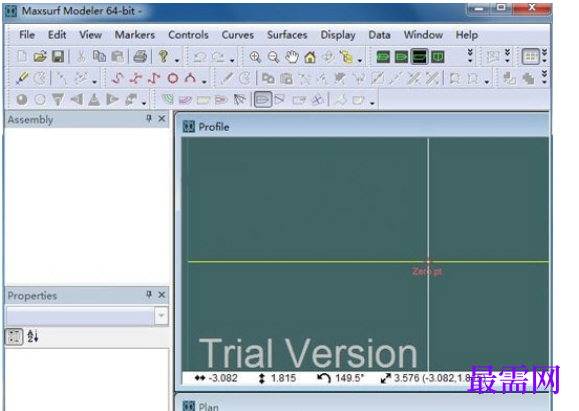
Task: Toggle the highlighted grid layout button
Action: click(x=531, y=57)
